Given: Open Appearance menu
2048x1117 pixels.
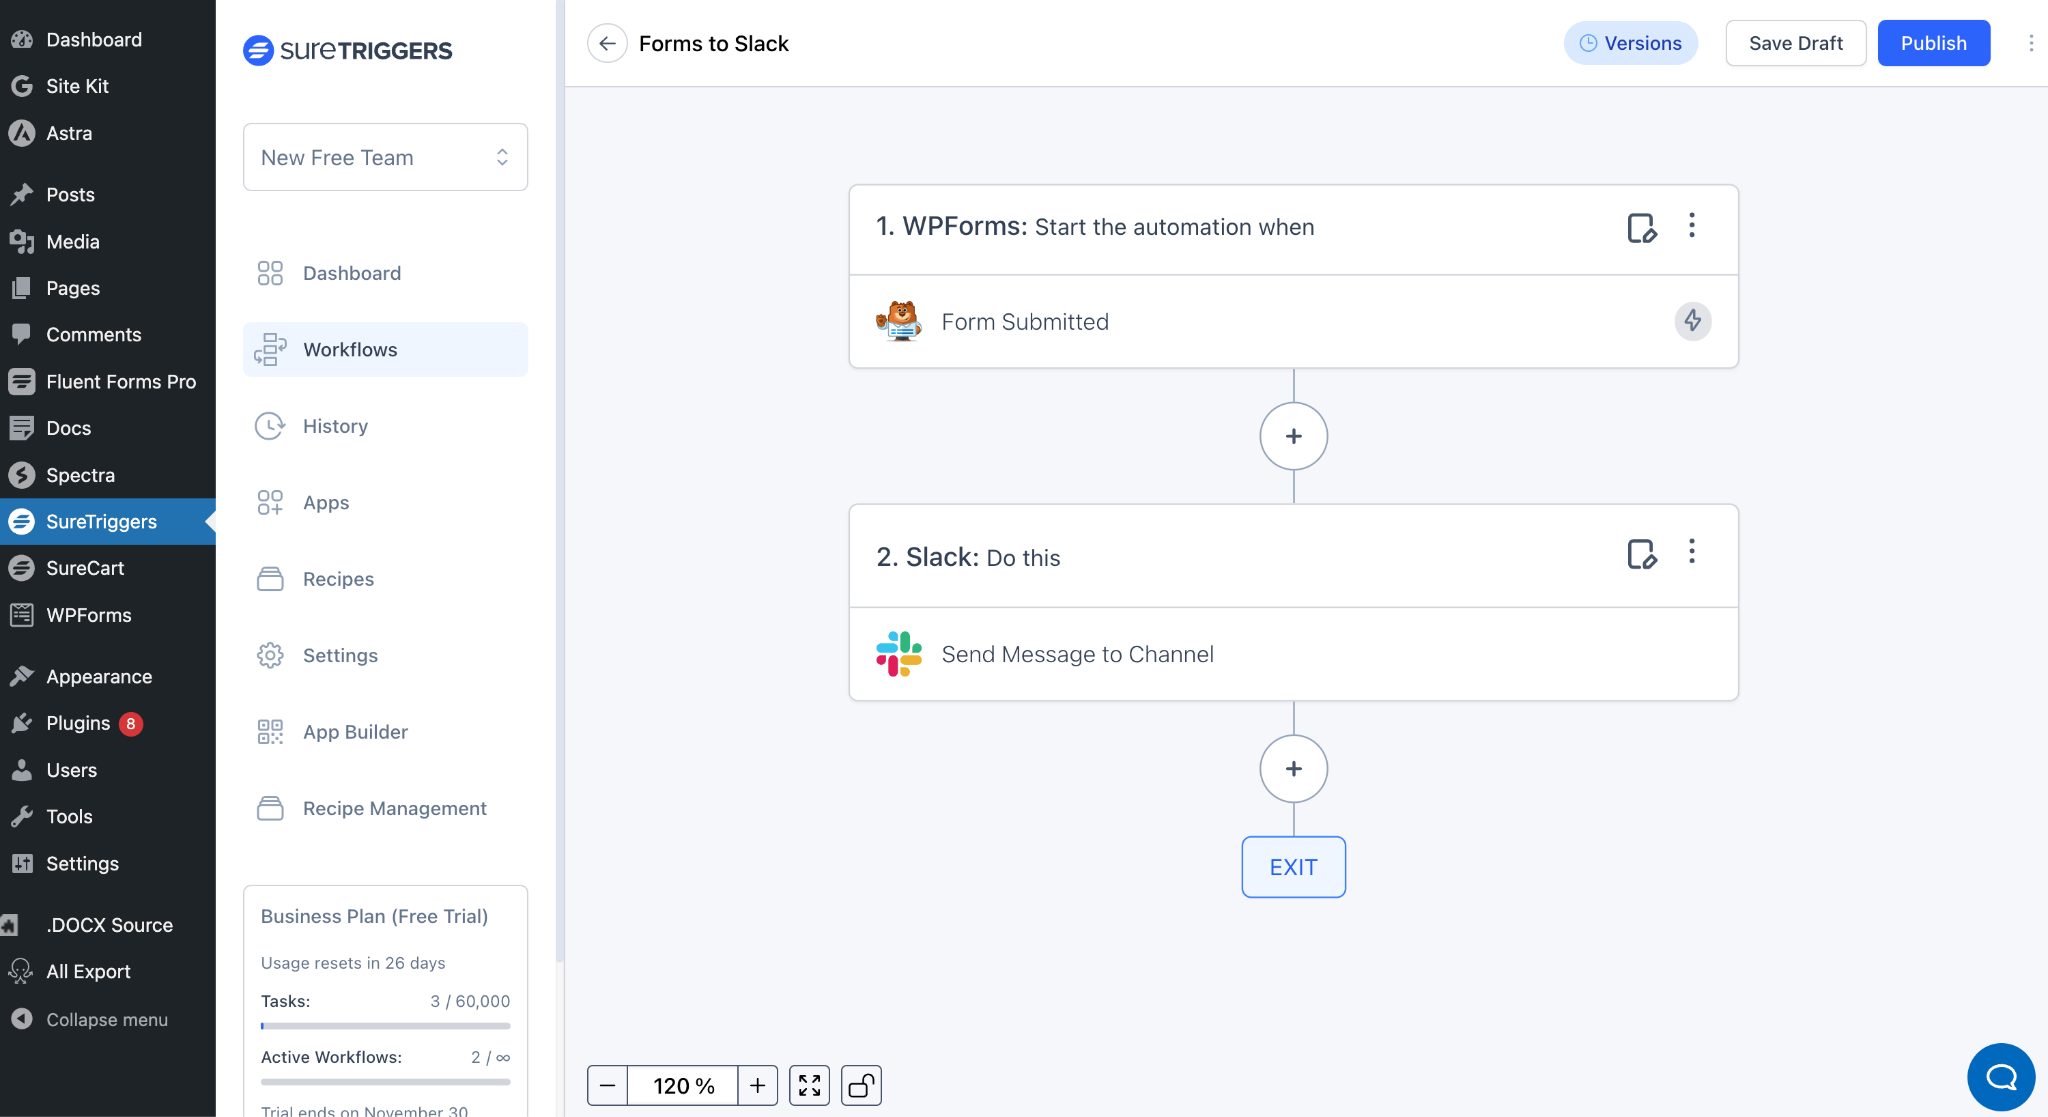Looking at the screenshot, I should tap(108, 676).
